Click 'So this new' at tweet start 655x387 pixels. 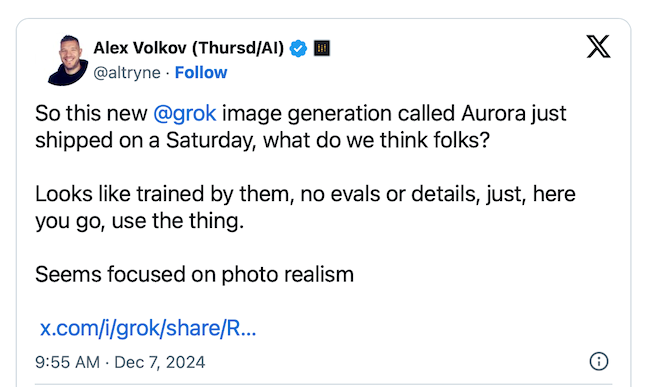(x=91, y=113)
